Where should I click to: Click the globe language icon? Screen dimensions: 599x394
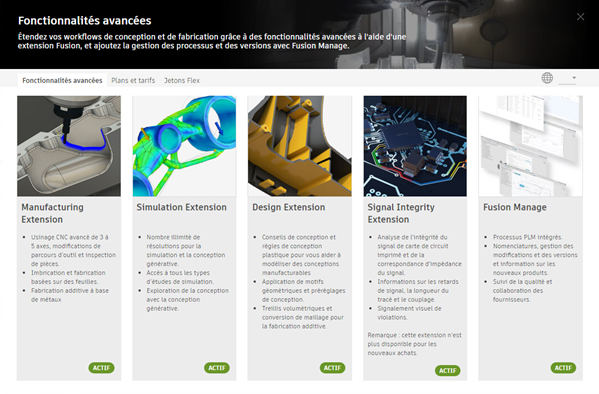point(547,78)
